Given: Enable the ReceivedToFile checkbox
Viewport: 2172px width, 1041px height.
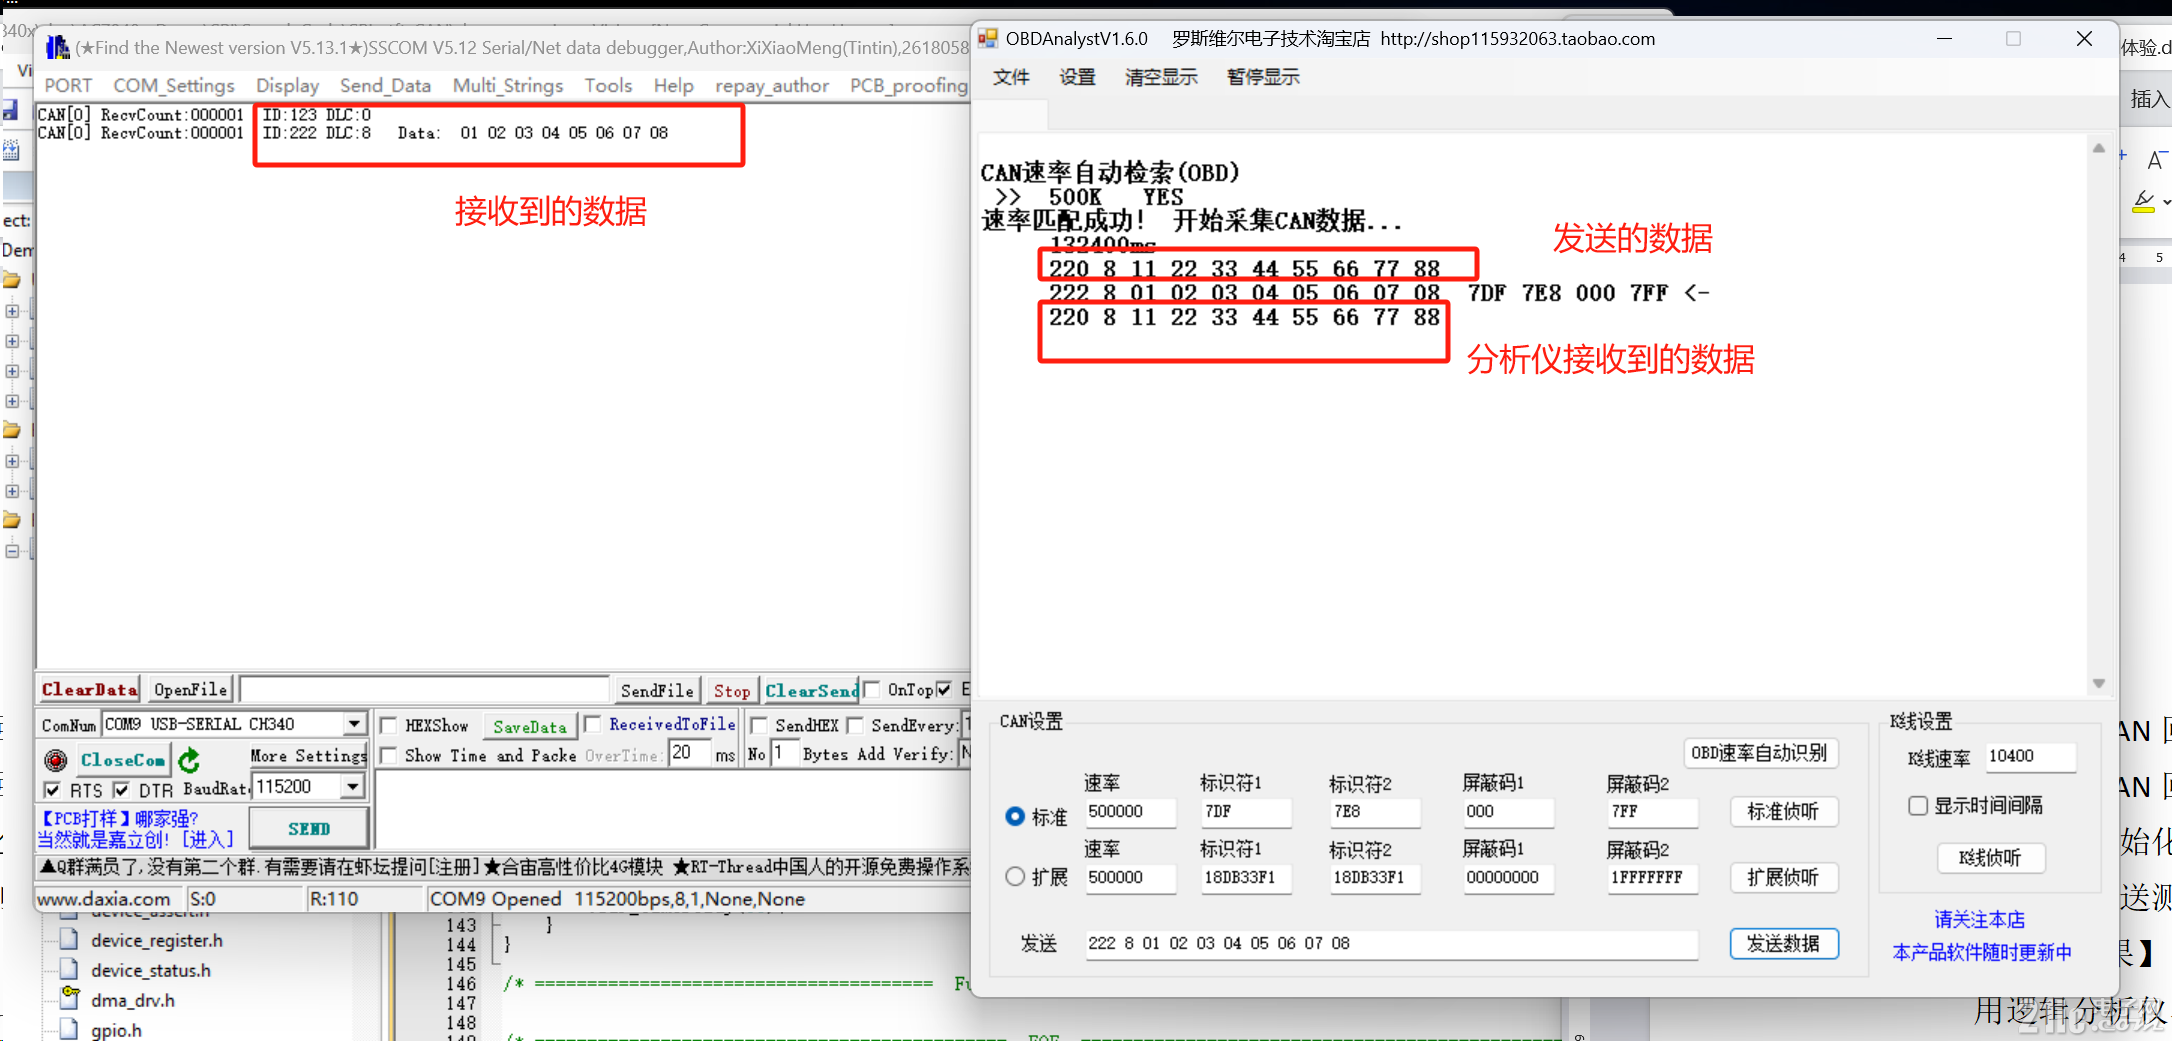Looking at the screenshot, I should coord(592,724).
